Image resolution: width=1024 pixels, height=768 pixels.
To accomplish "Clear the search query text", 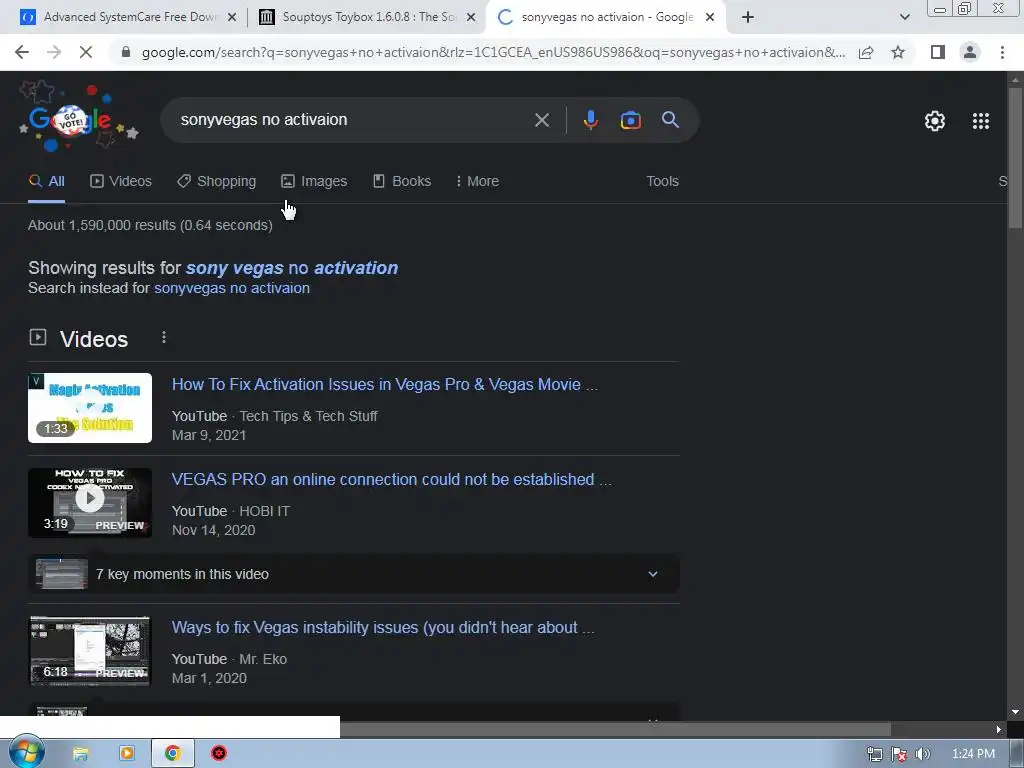I will 541,120.
